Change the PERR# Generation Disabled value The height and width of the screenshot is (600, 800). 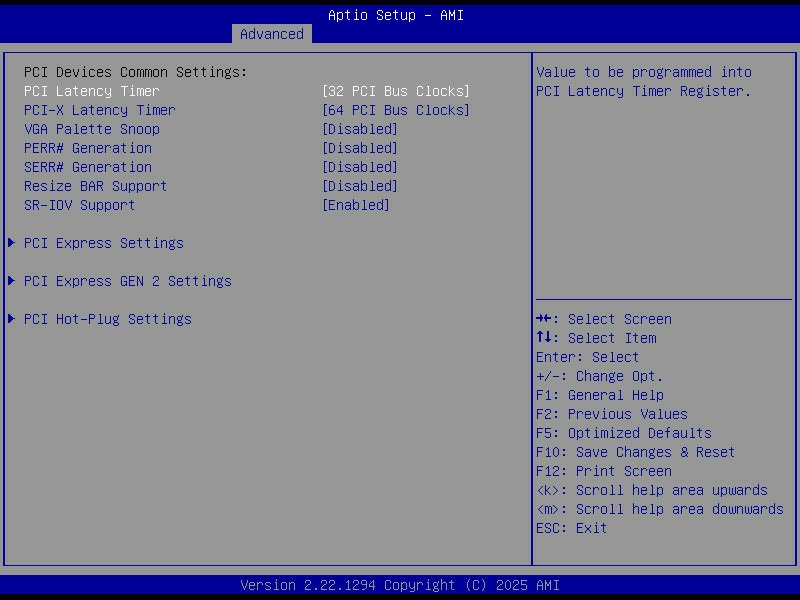[x=360, y=148]
